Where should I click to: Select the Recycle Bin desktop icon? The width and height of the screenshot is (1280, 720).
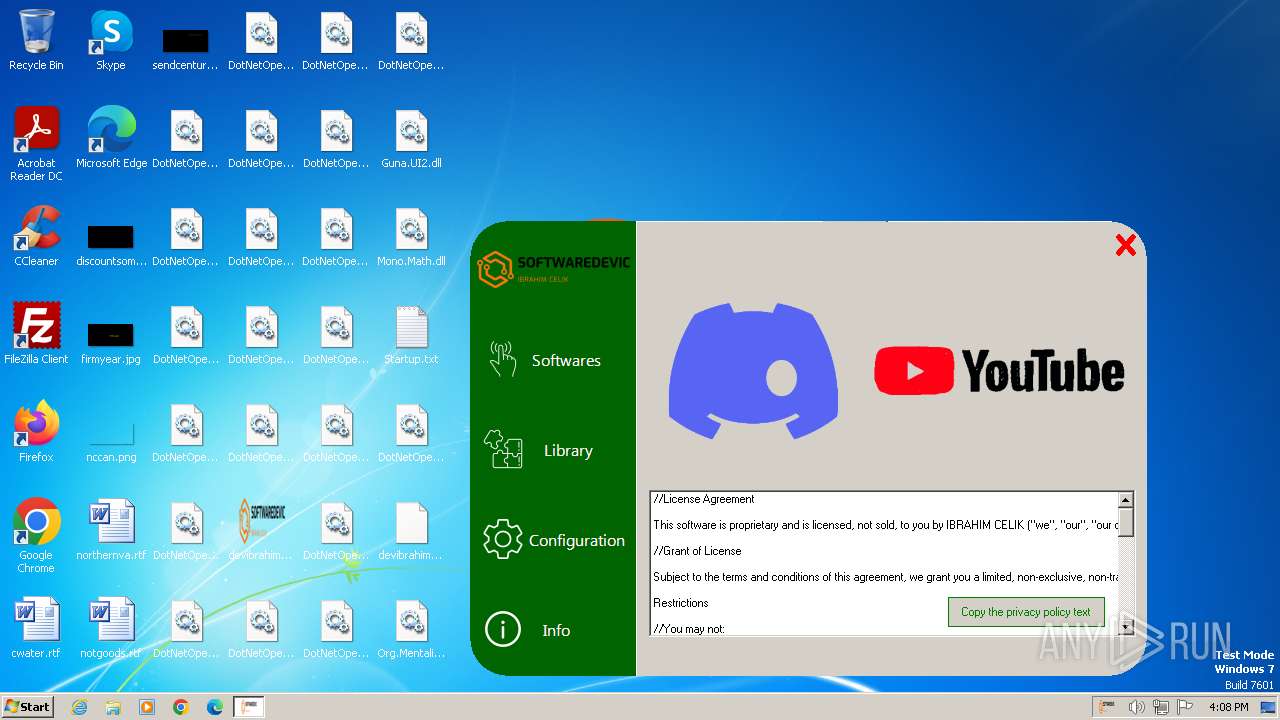(36, 41)
